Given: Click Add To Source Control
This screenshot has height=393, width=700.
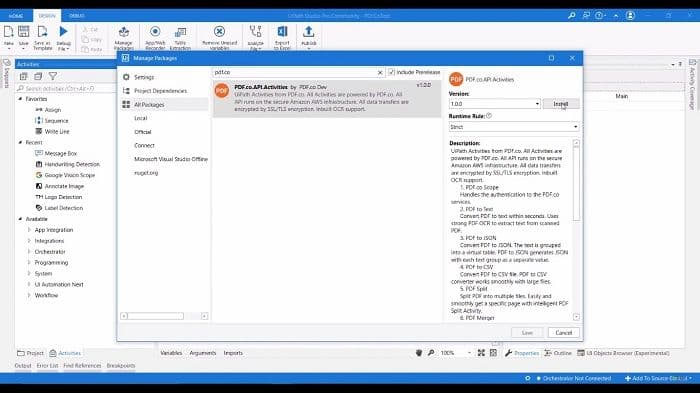Looking at the screenshot, I should (x=658, y=378).
